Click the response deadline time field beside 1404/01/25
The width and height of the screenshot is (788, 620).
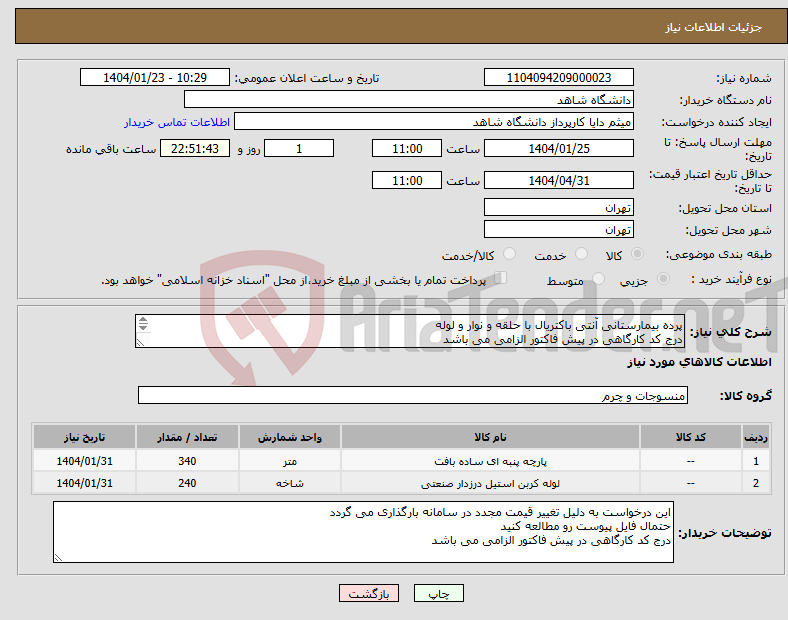[x=407, y=149]
